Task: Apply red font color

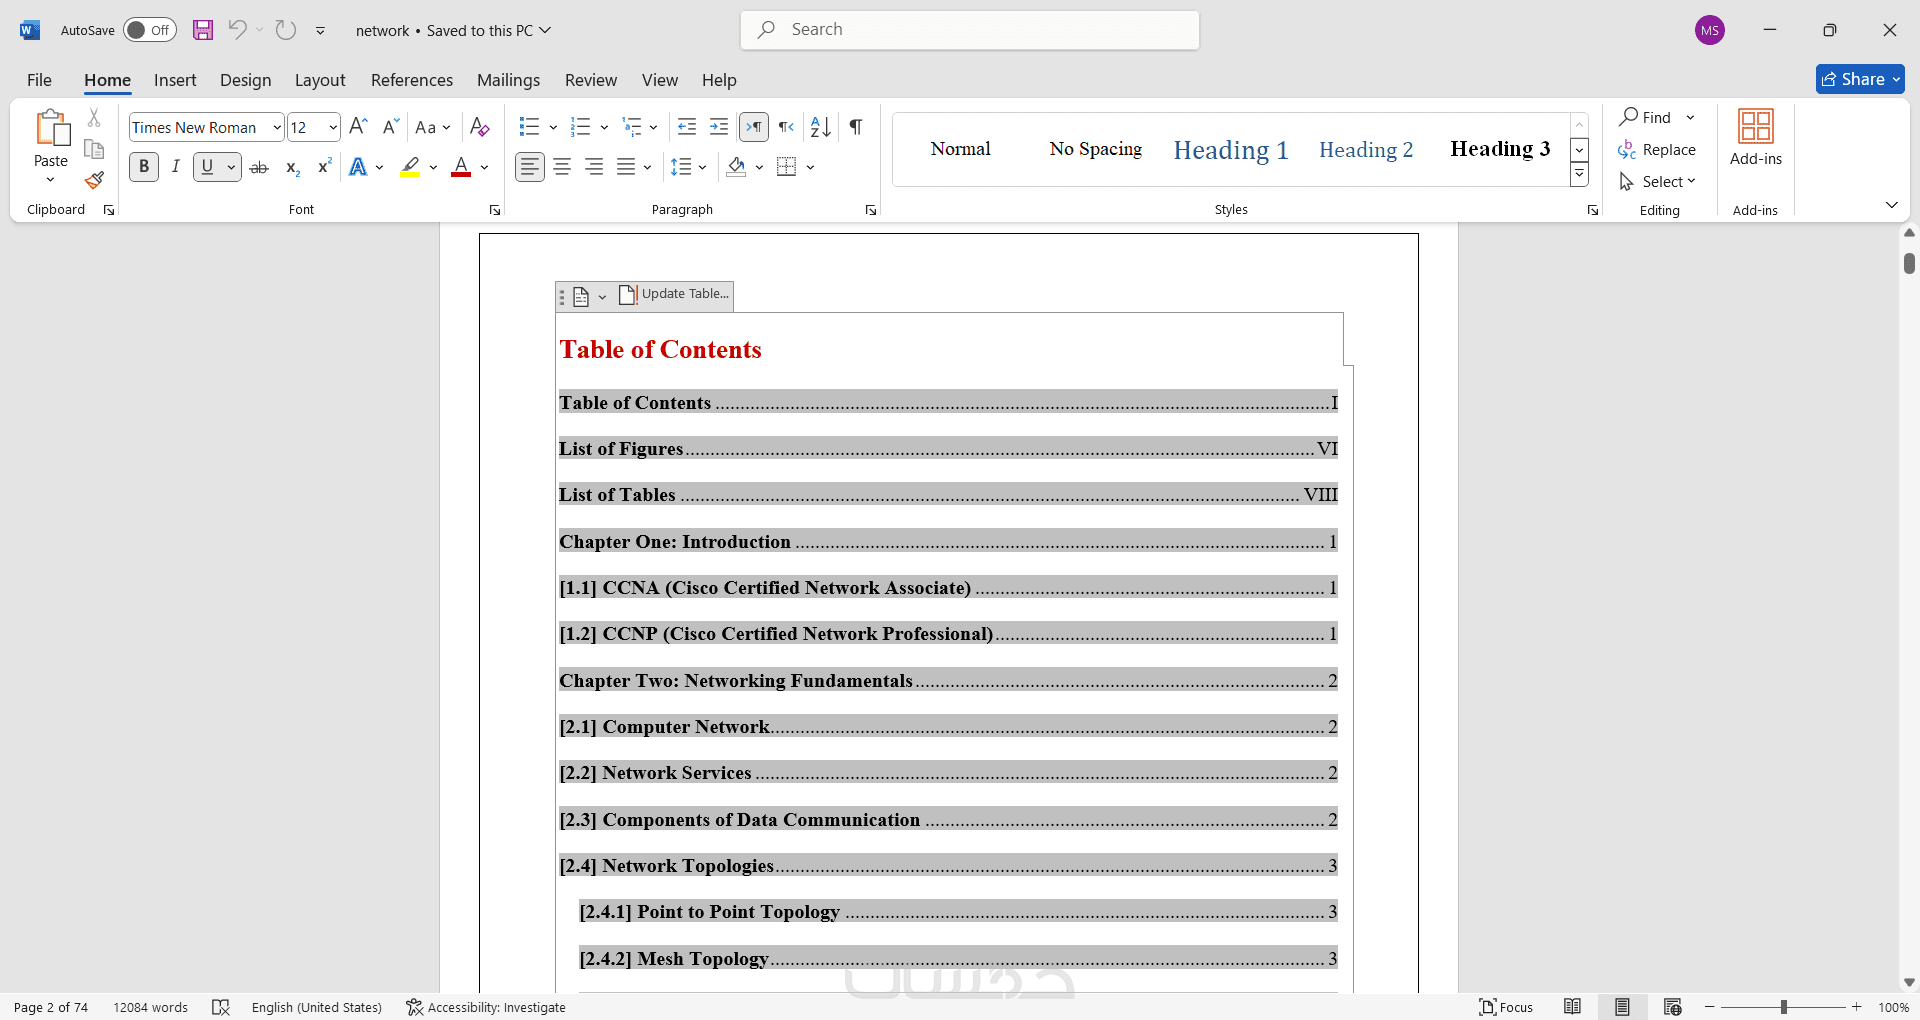Action: point(461,167)
